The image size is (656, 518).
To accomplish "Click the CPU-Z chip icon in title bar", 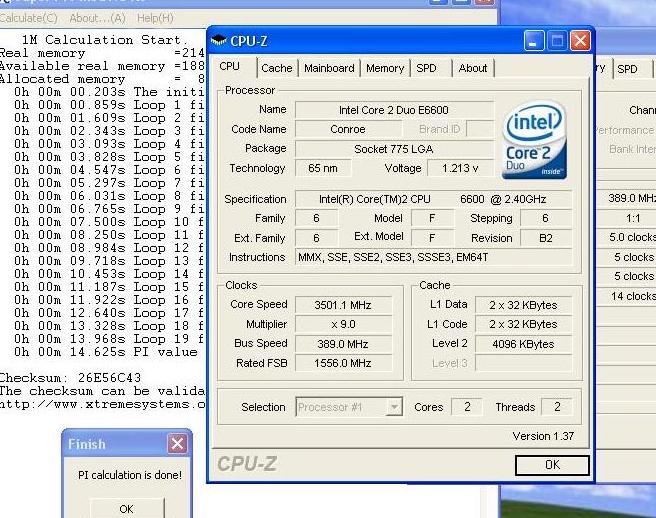I will click(218, 41).
